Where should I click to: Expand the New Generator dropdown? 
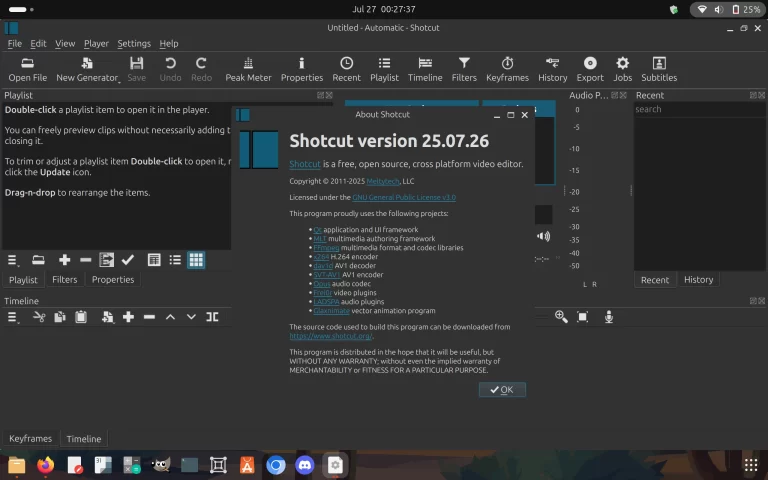[87, 68]
